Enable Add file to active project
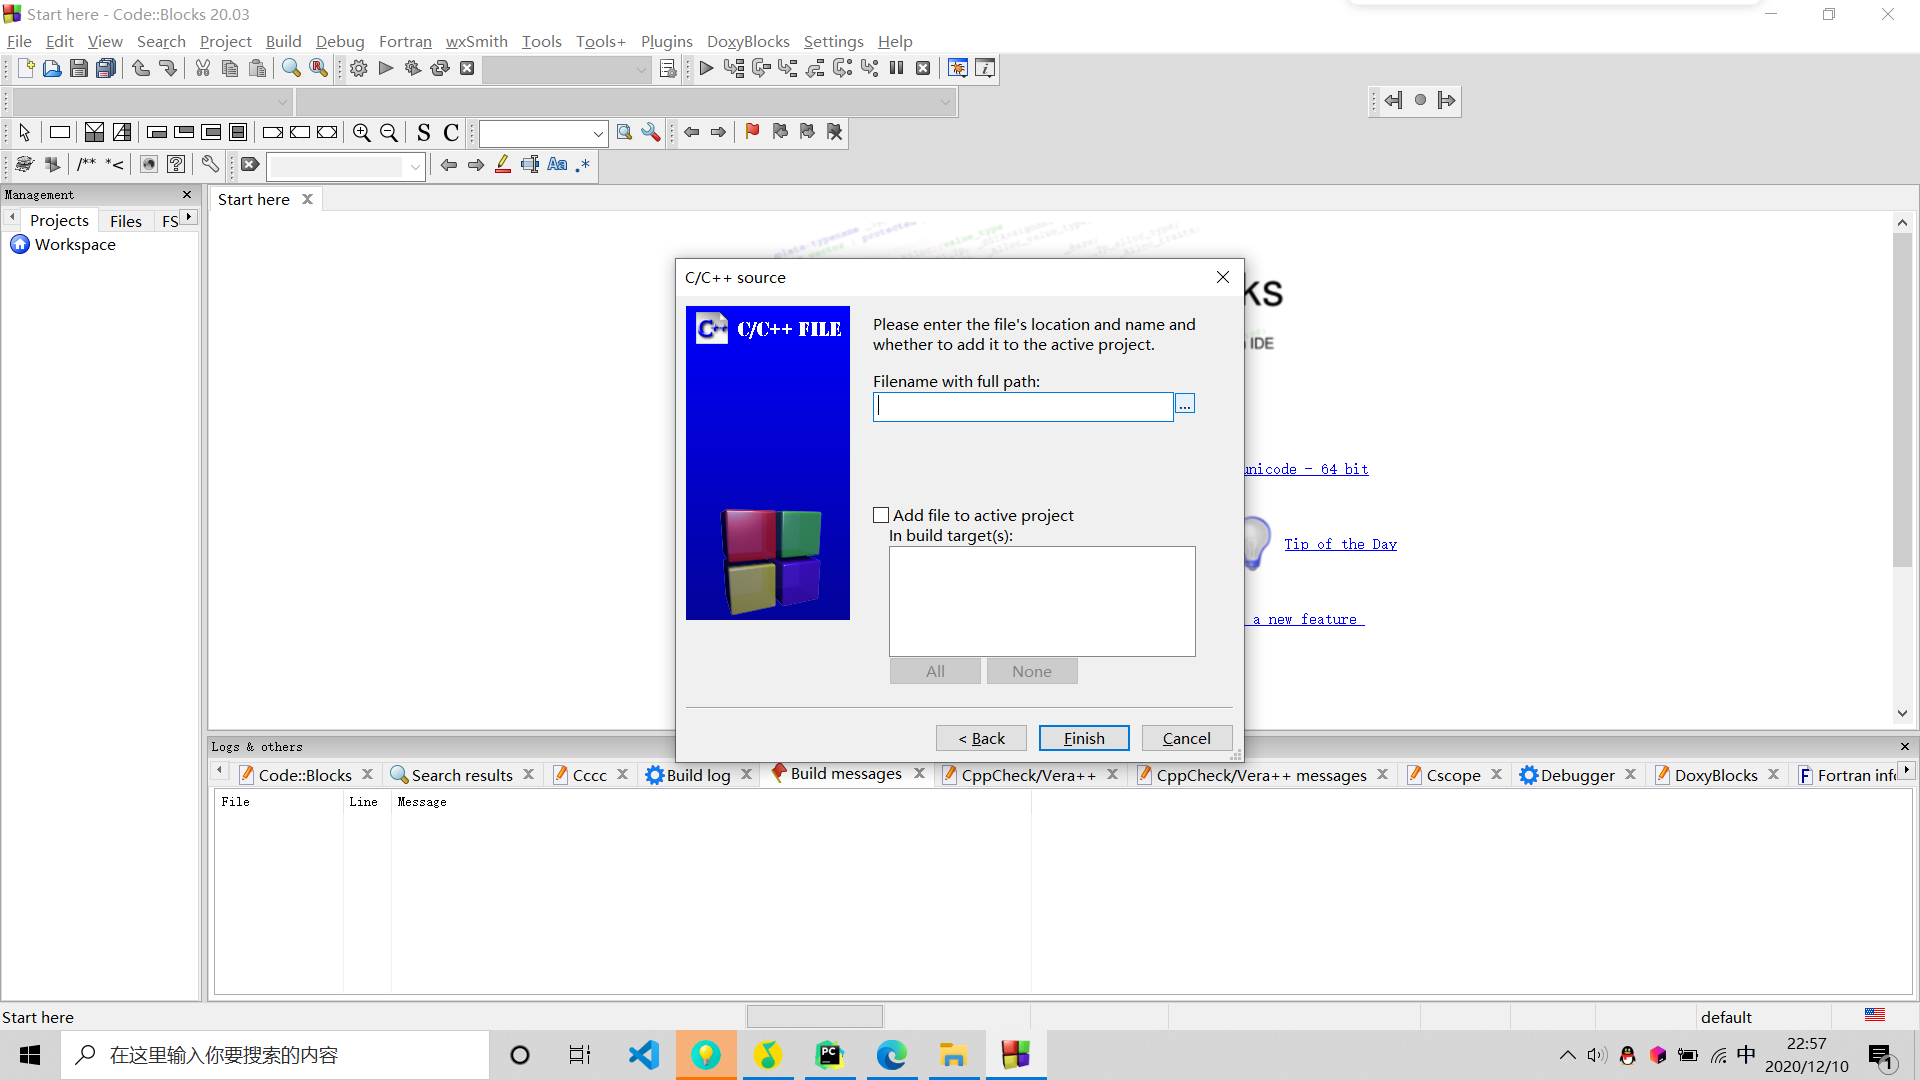This screenshot has width=1920, height=1080. click(881, 515)
